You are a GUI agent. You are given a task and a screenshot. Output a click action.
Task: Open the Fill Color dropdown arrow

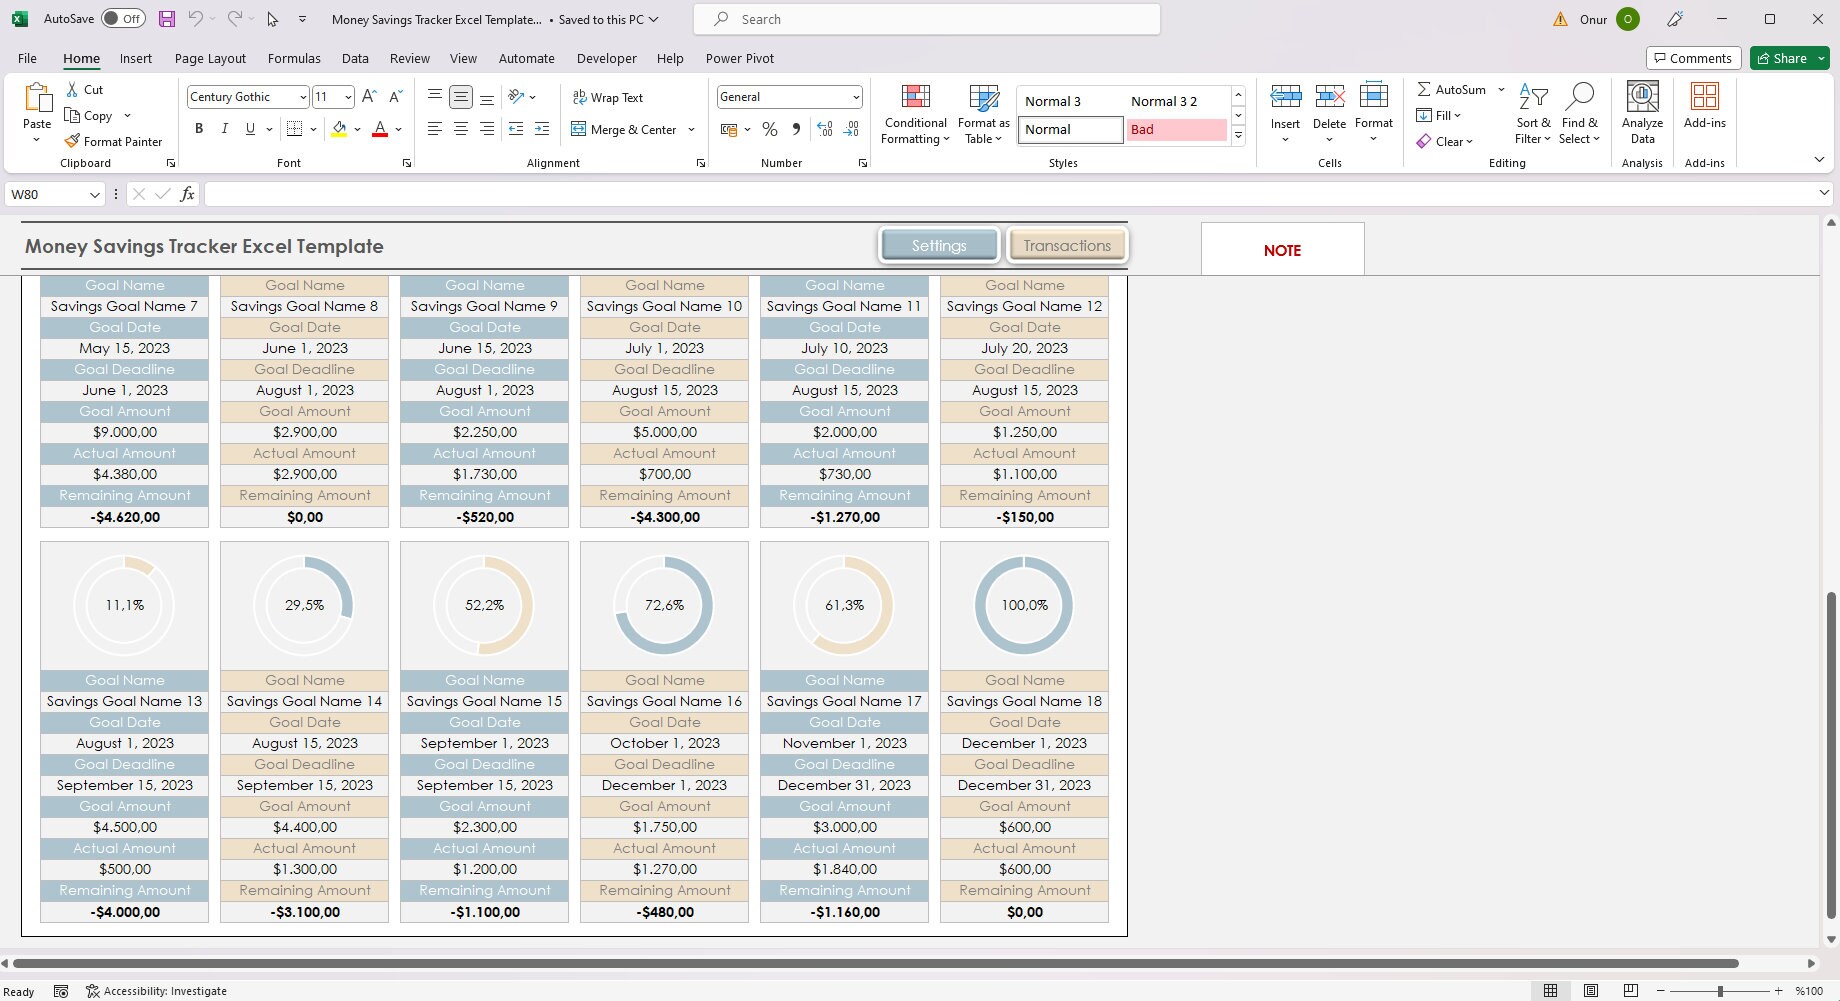[x=356, y=129]
